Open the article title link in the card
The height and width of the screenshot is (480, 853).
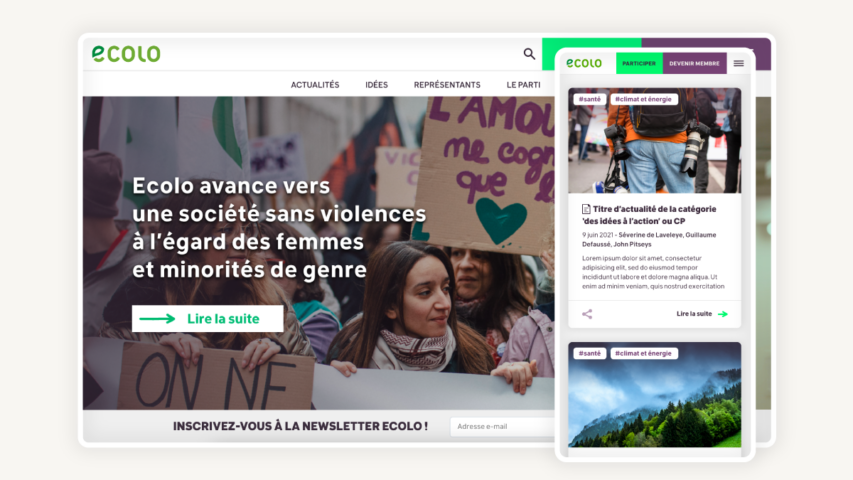[x=650, y=215]
